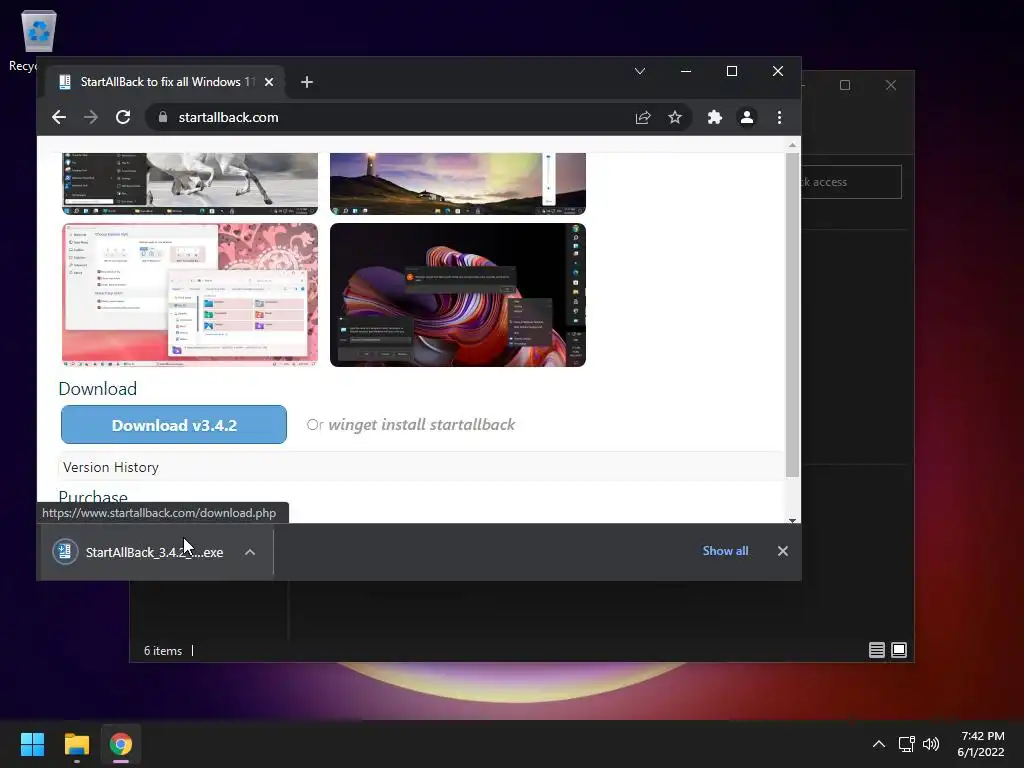1024x768 pixels.
Task: Open the Version History section
Action: pos(111,468)
